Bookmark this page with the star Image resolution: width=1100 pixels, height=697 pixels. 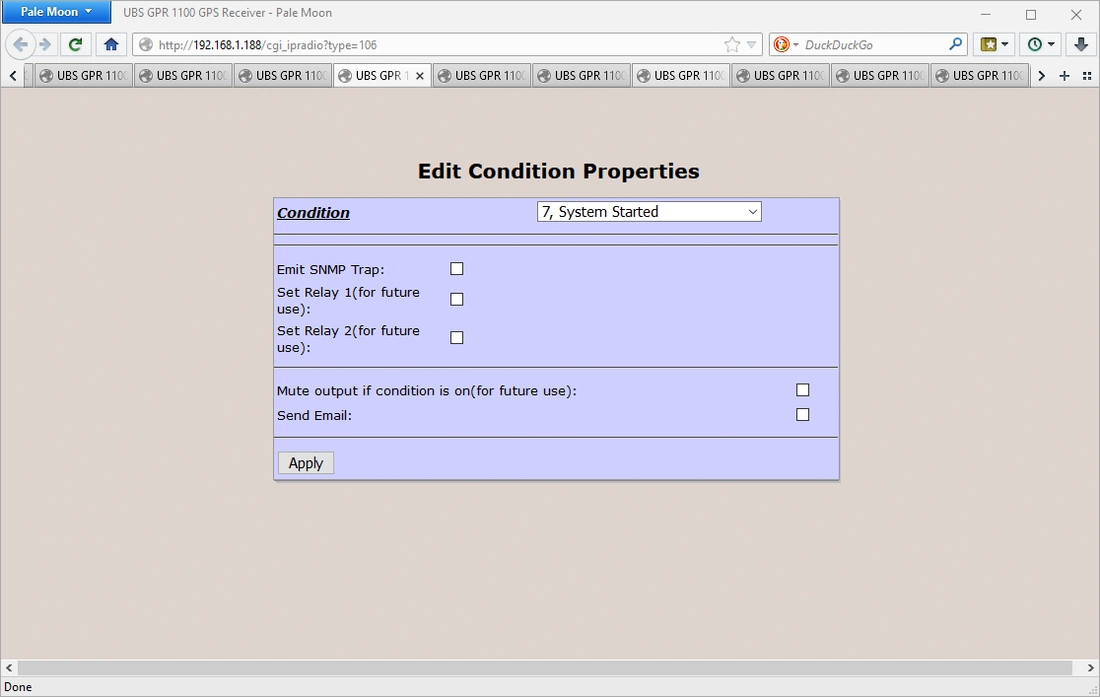[732, 45]
